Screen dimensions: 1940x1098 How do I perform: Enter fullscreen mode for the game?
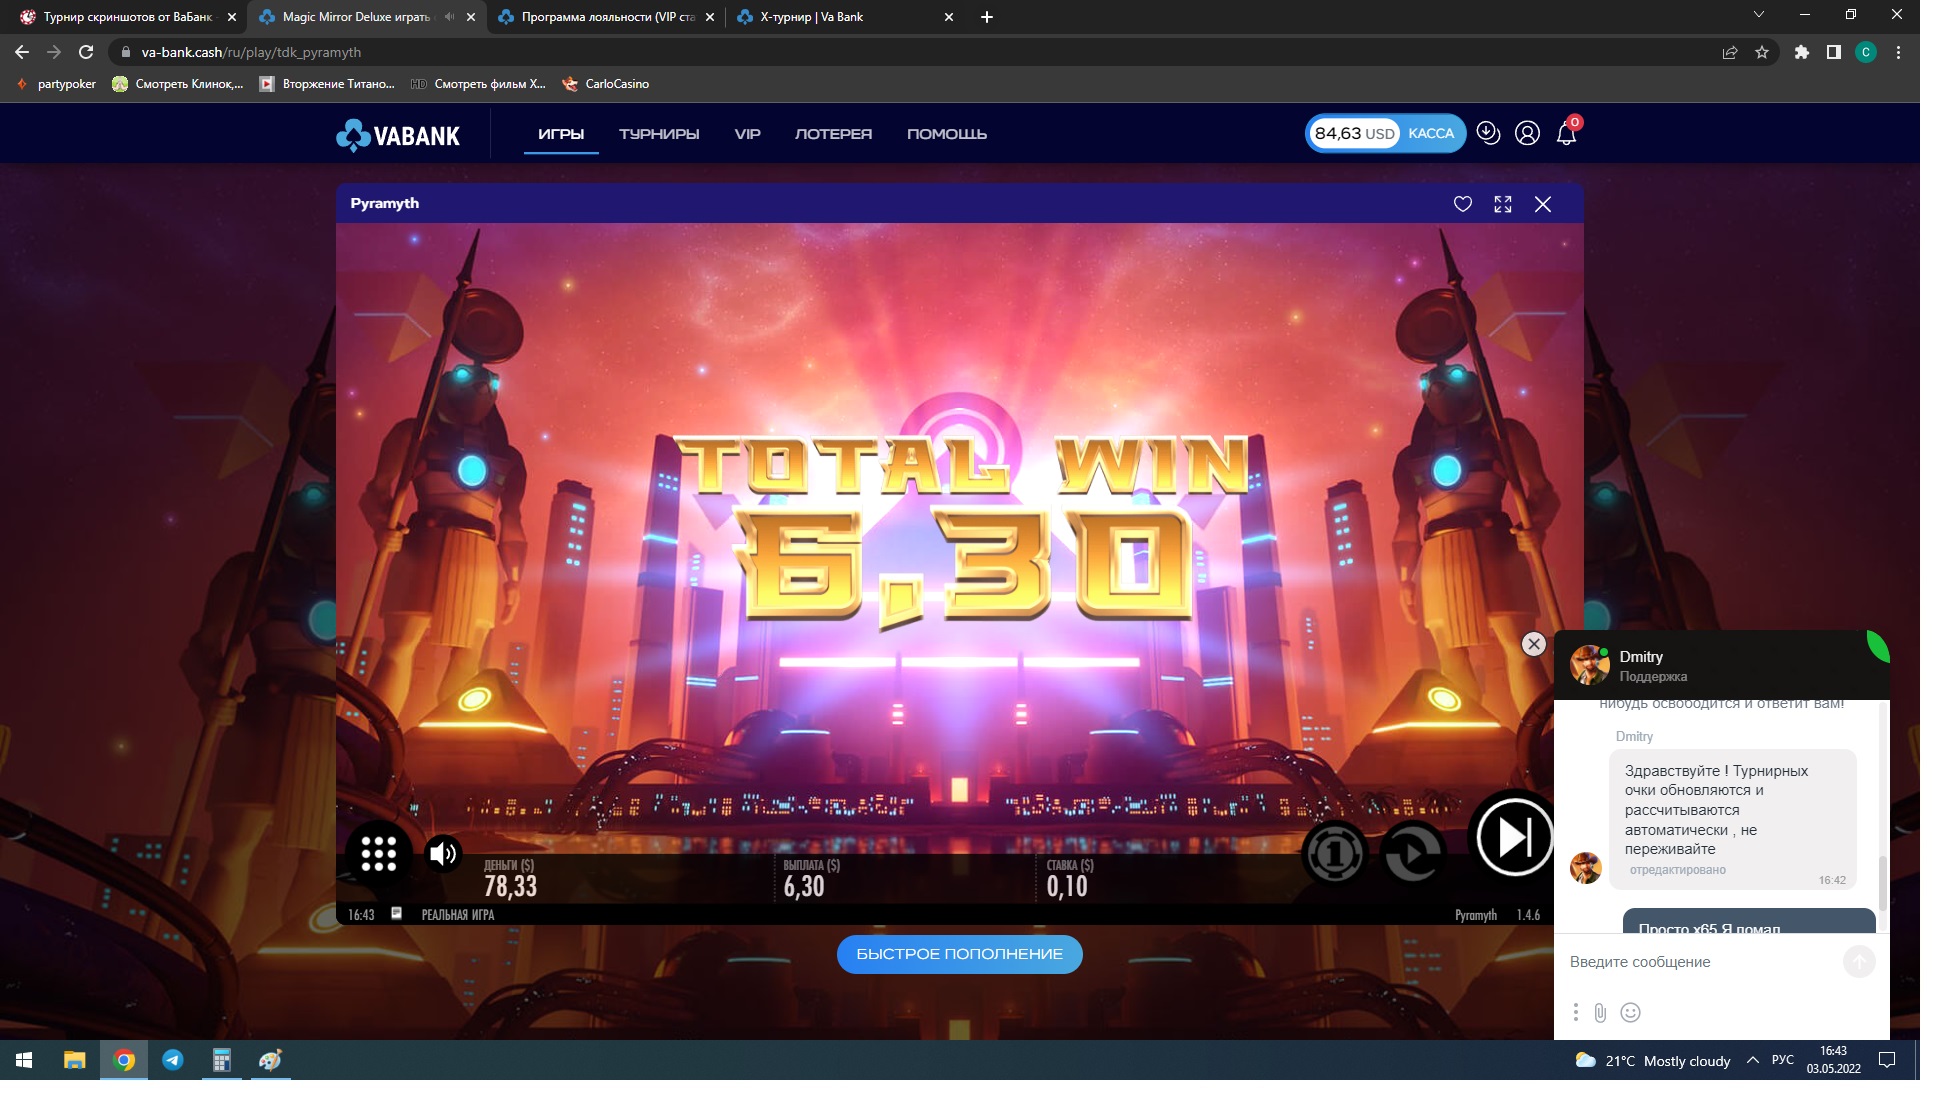pyautogui.click(x=1502, y=204)
